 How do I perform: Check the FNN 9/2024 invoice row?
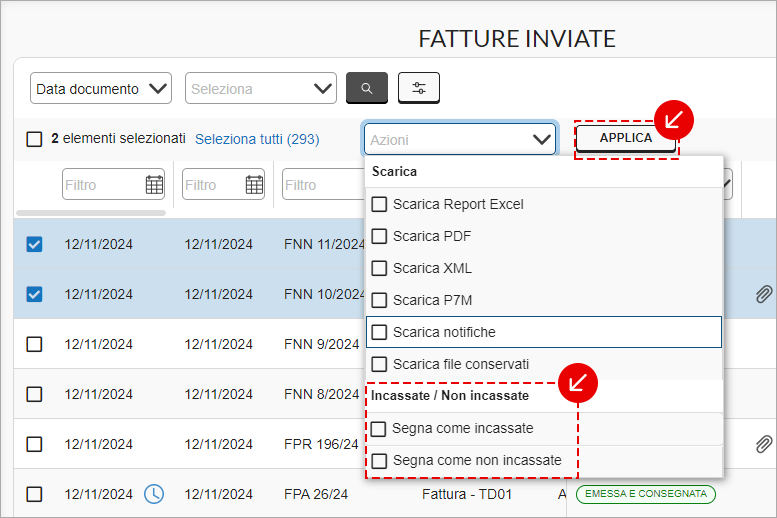34,344
